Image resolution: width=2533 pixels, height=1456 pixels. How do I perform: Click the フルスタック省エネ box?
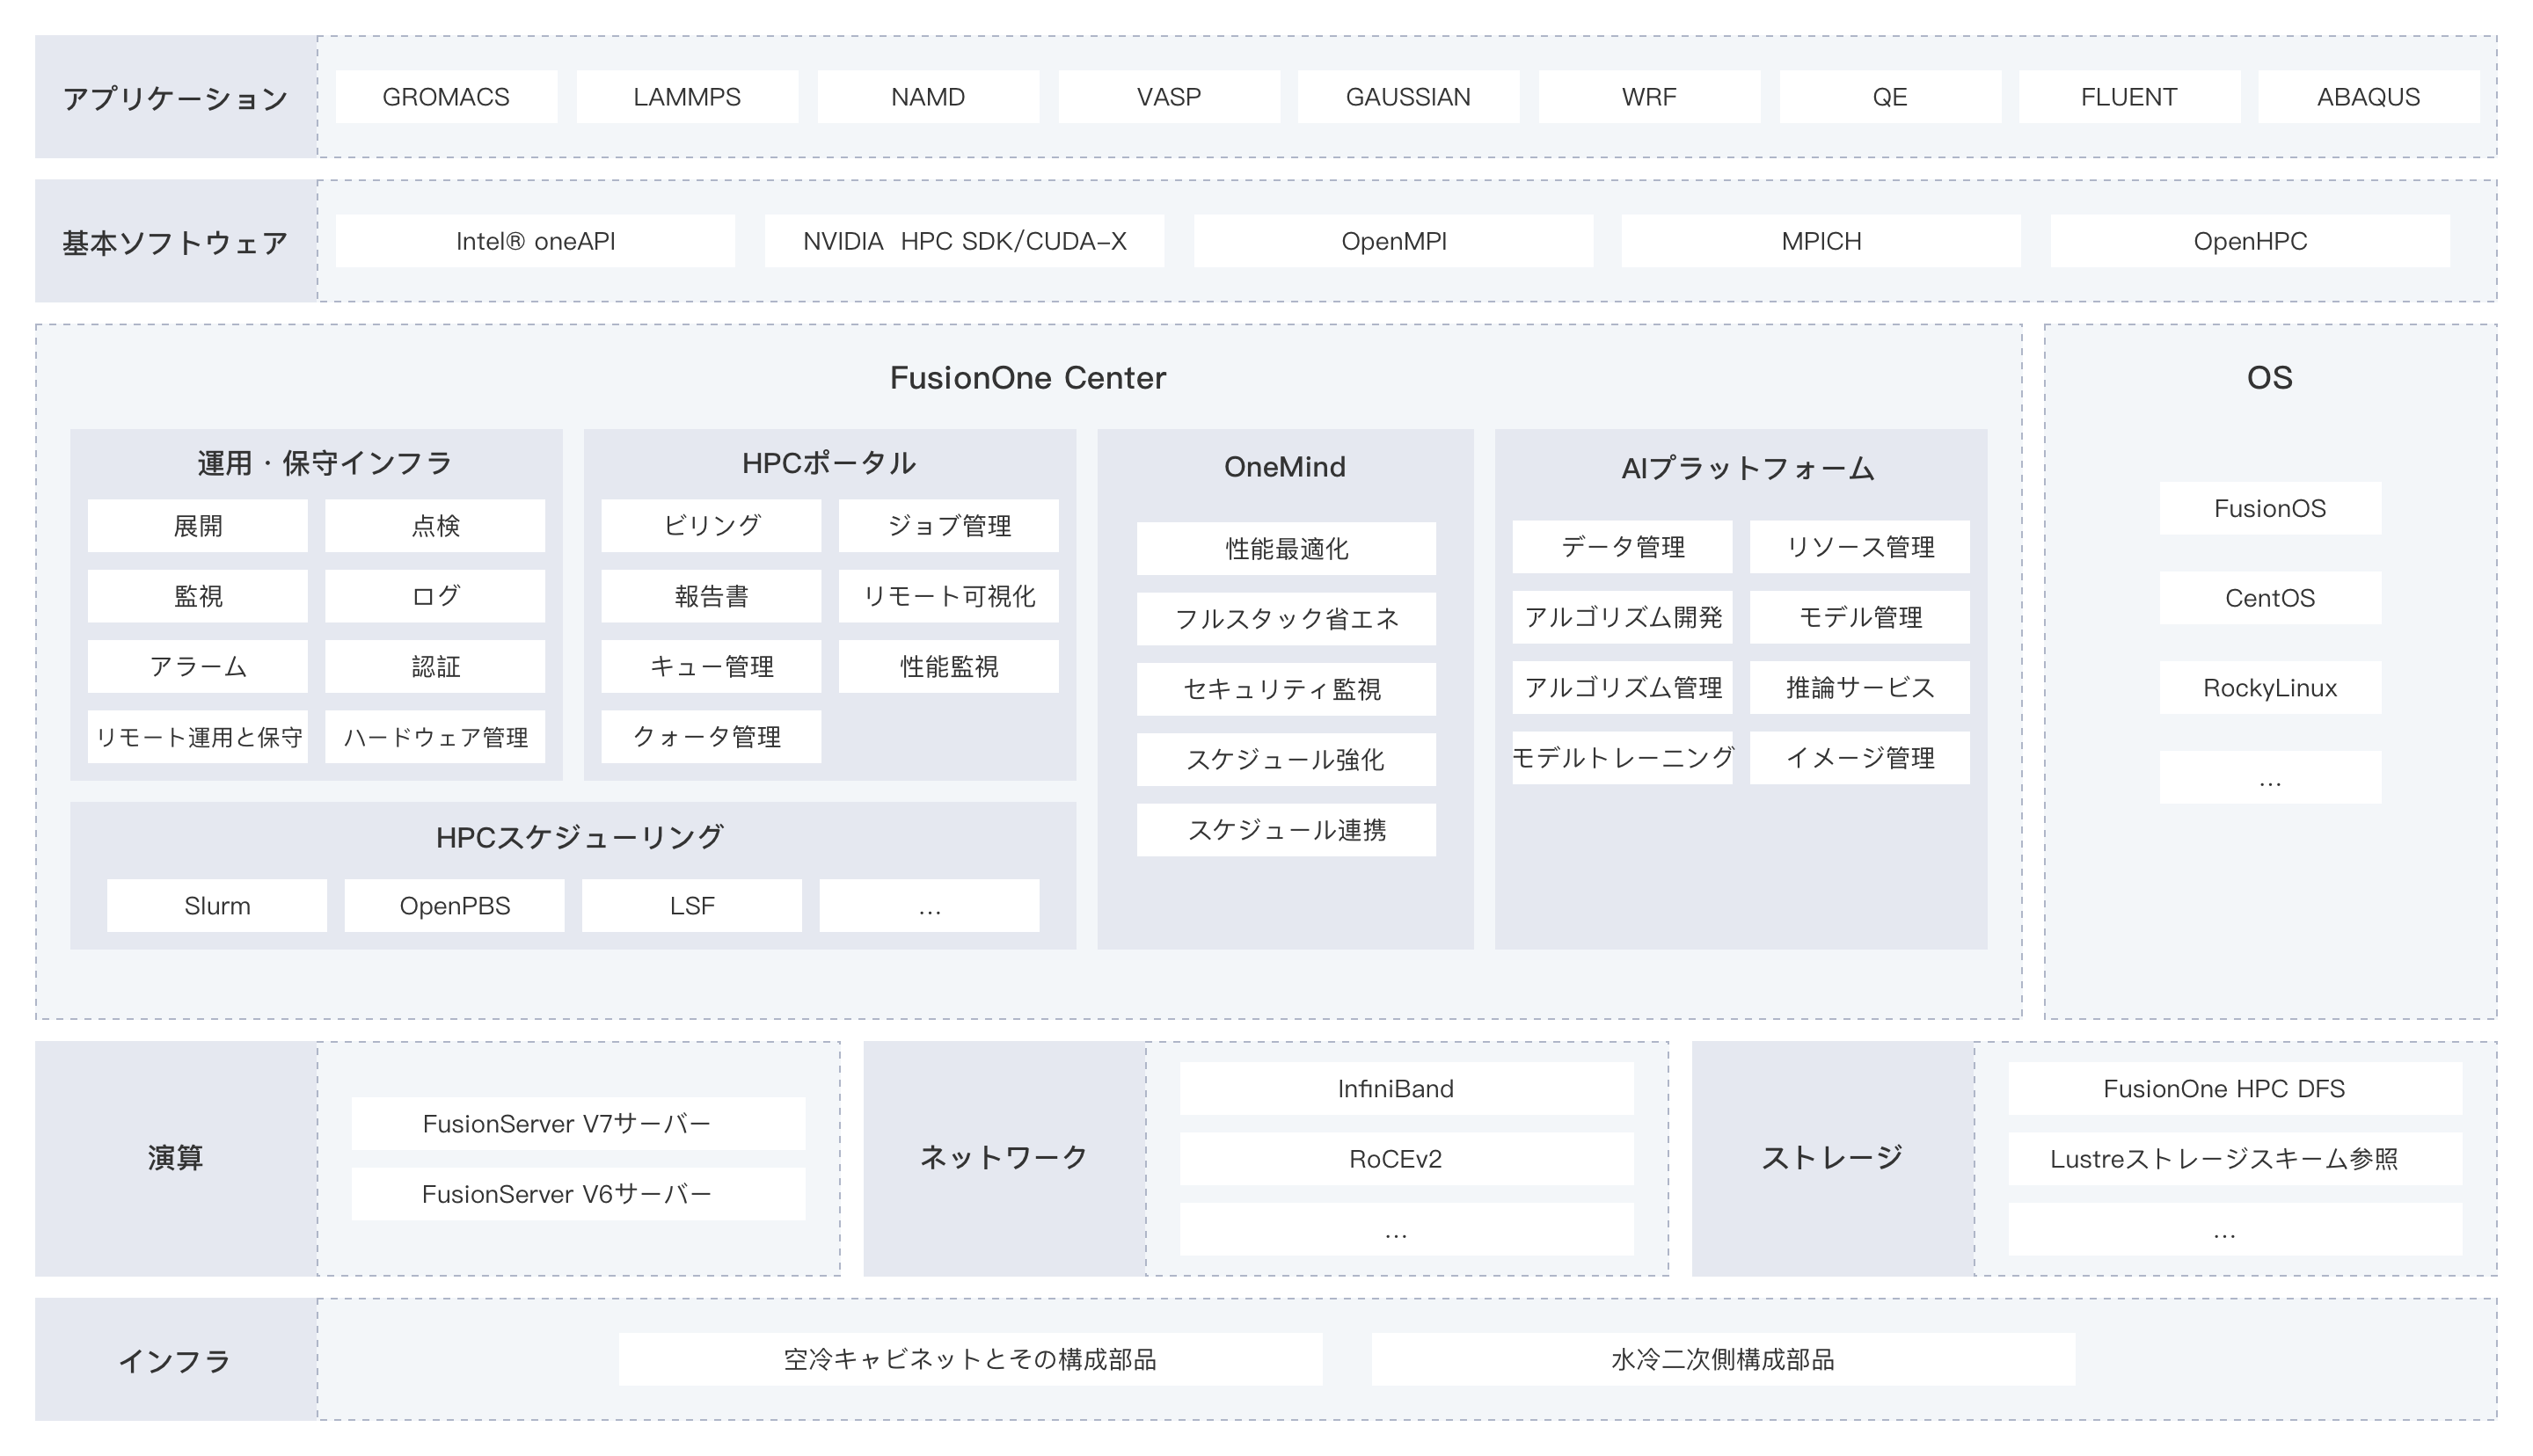click(1286, 619)
